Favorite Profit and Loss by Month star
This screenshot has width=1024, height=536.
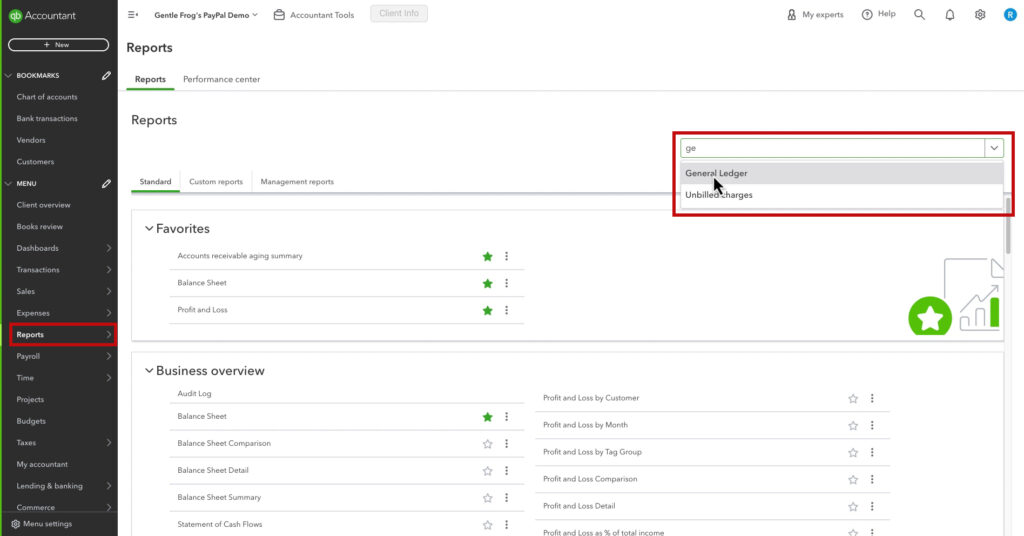click(x=853, y=426)
